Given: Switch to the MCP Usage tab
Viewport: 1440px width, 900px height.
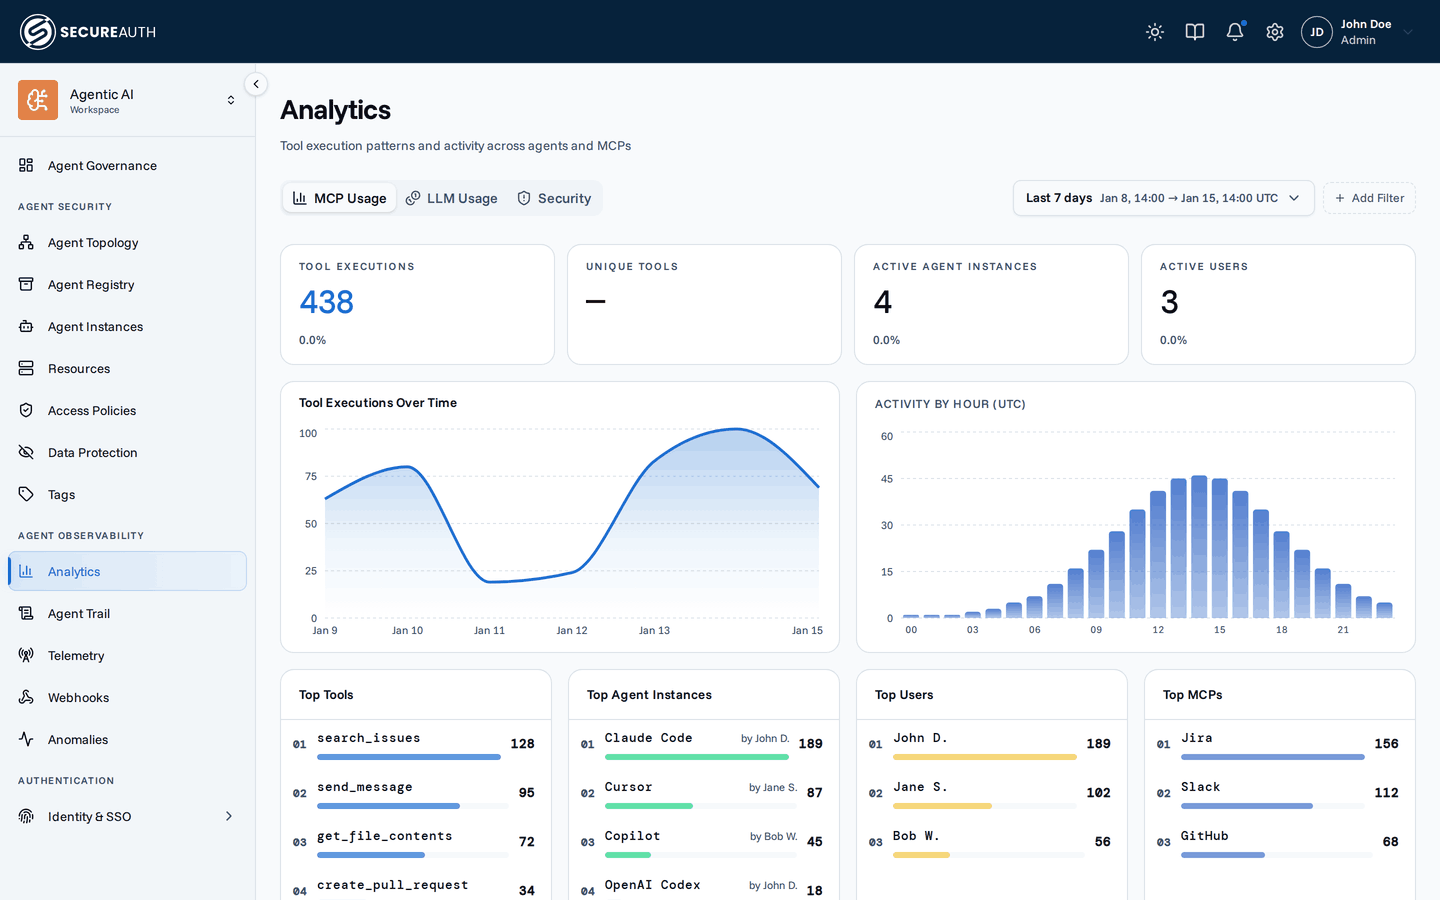Looking at the screenshot, I should click(x=340, y=198).
